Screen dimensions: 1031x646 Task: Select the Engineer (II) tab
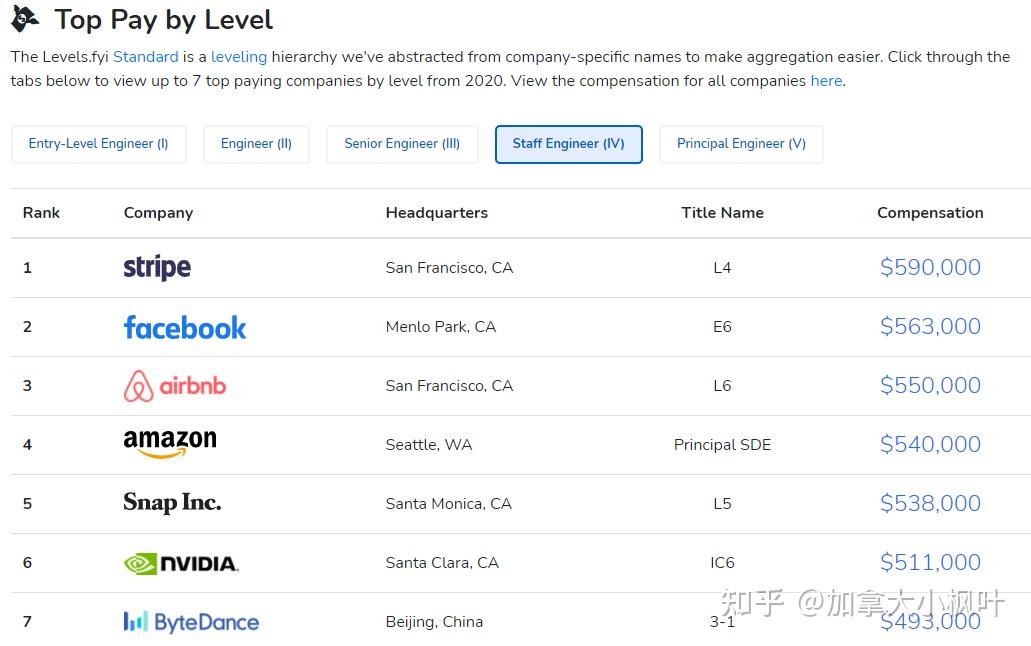tap(256, 144)
